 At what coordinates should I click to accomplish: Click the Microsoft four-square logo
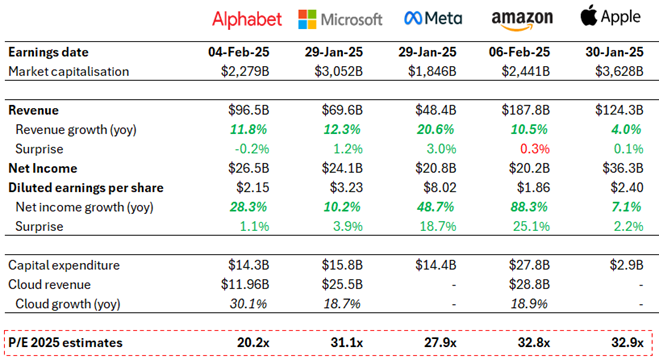(307, 19)
